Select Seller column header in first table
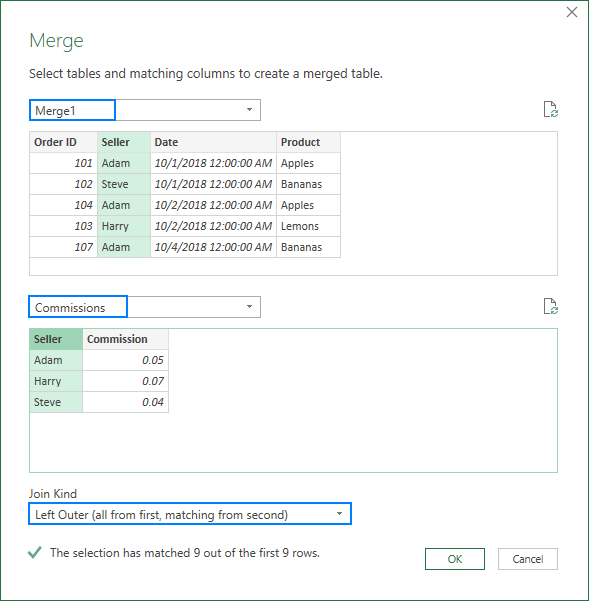This screenshot has width=589, height=601. tap(123, 142)
